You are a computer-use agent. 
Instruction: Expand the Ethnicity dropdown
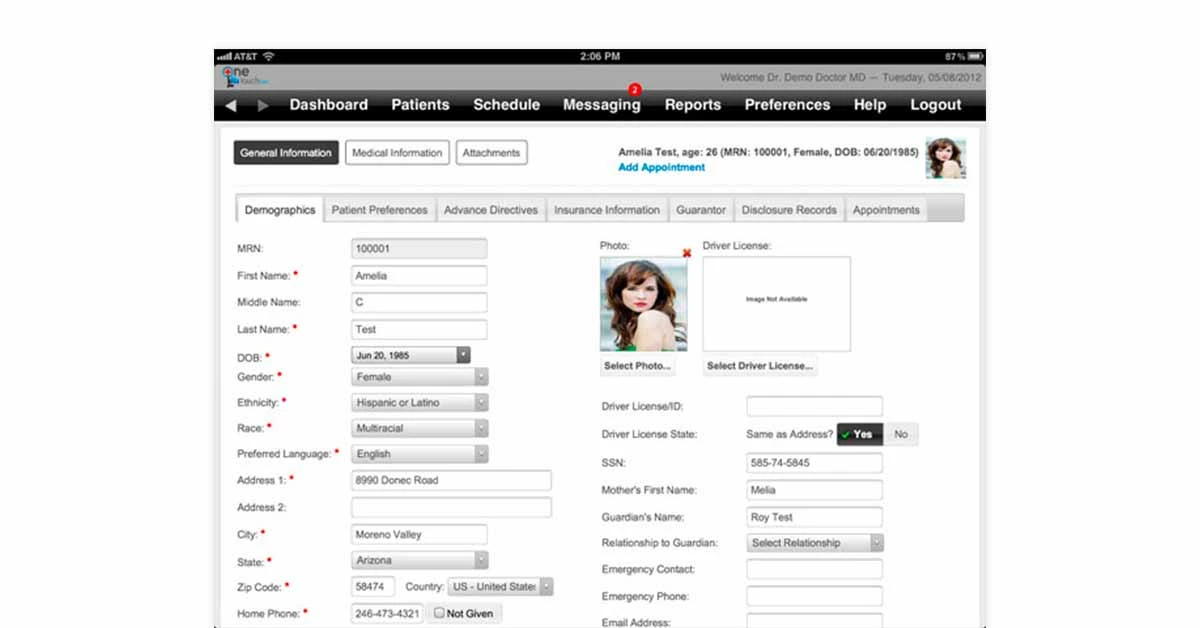coord(482,402)
